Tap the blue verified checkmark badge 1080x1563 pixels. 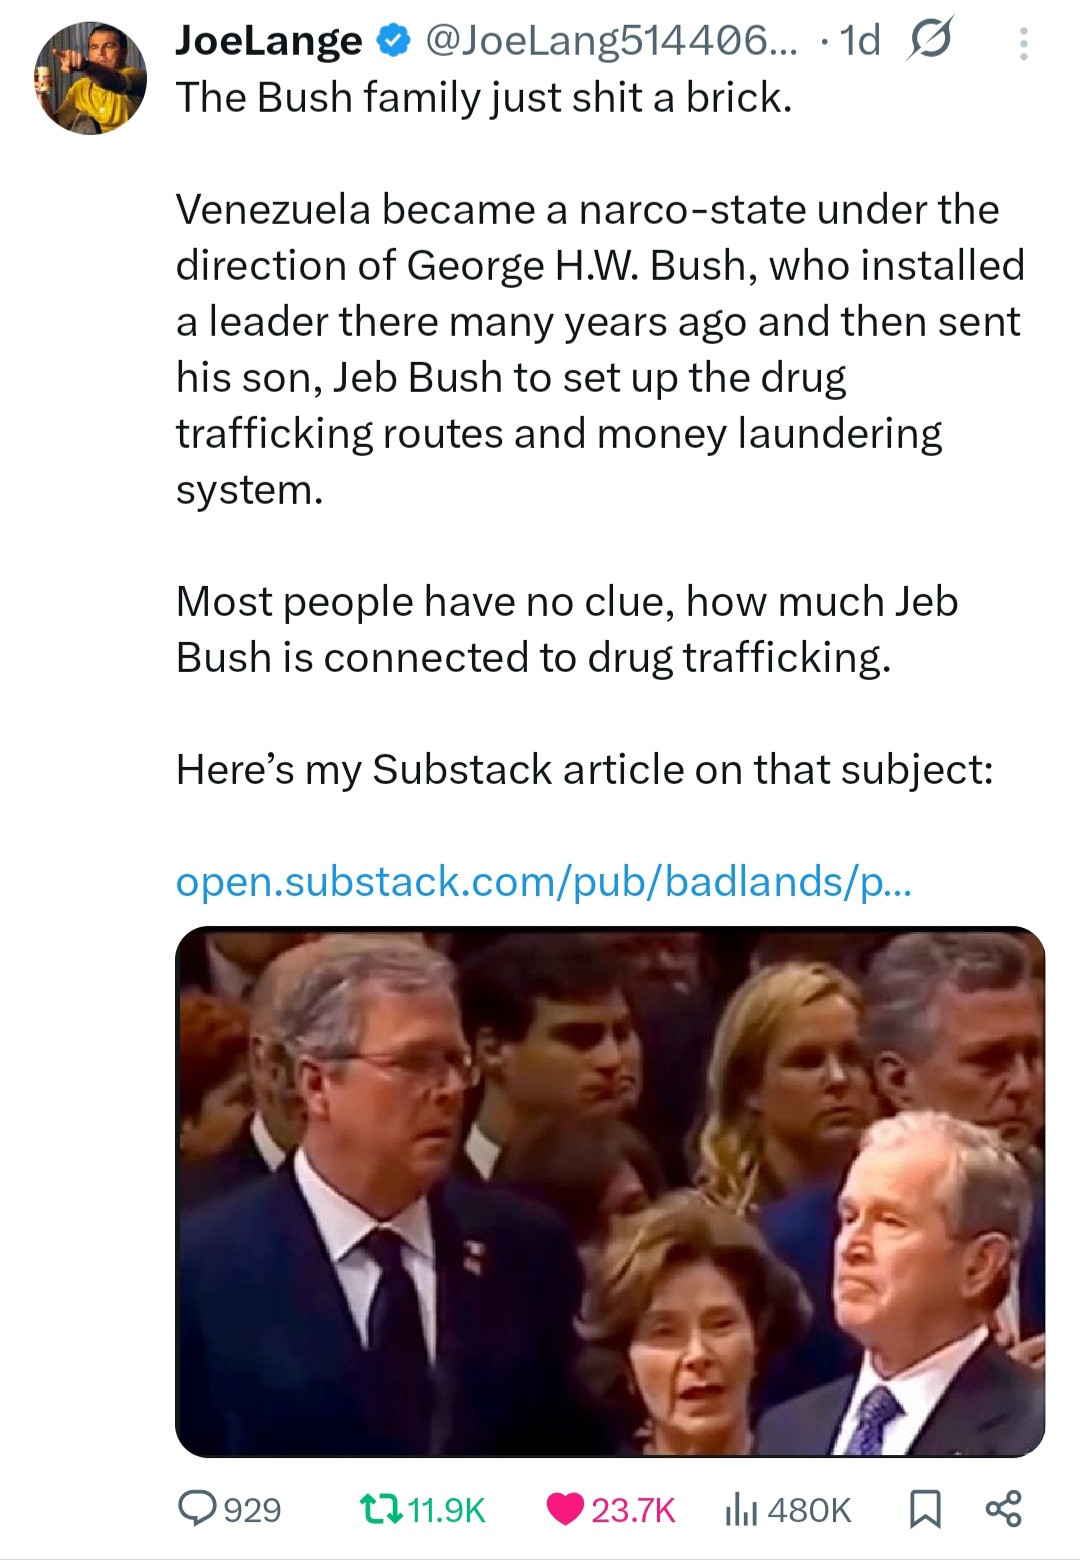394,41
